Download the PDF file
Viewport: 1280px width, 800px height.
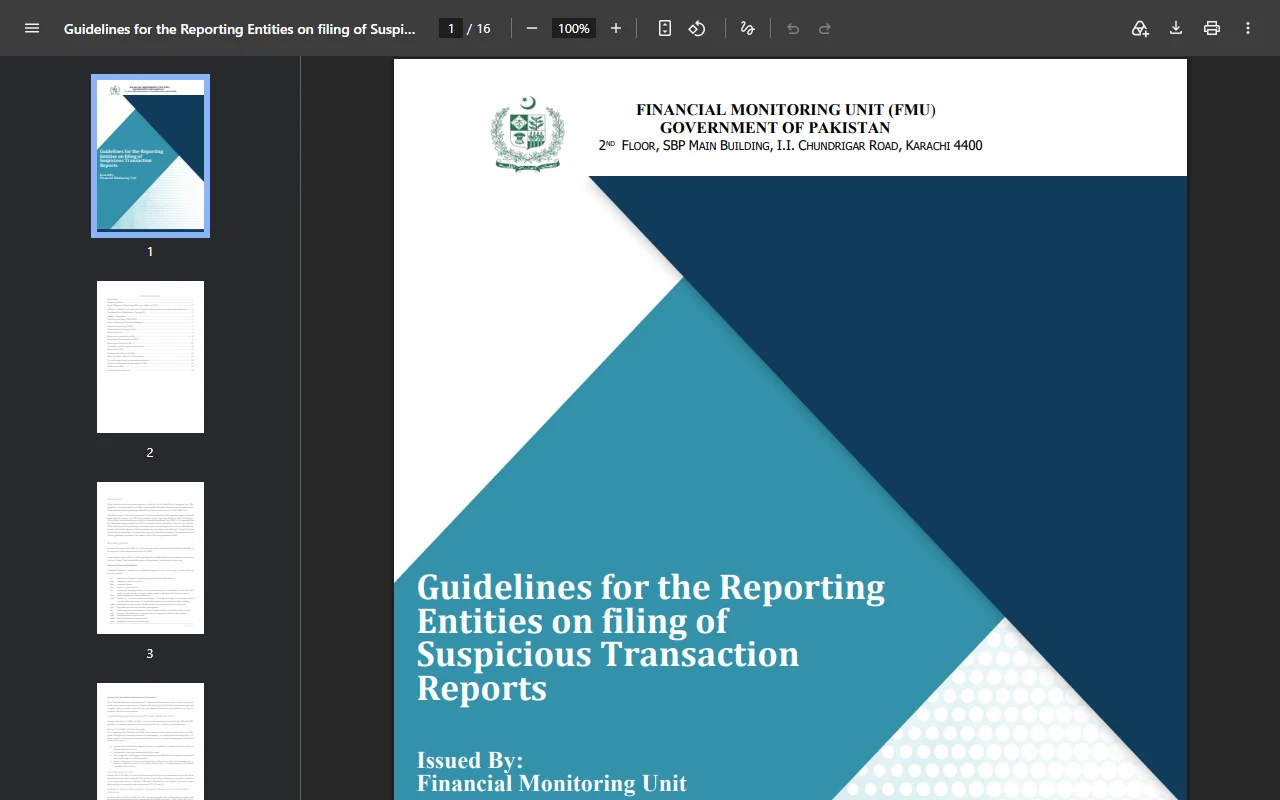[1176, 28]
